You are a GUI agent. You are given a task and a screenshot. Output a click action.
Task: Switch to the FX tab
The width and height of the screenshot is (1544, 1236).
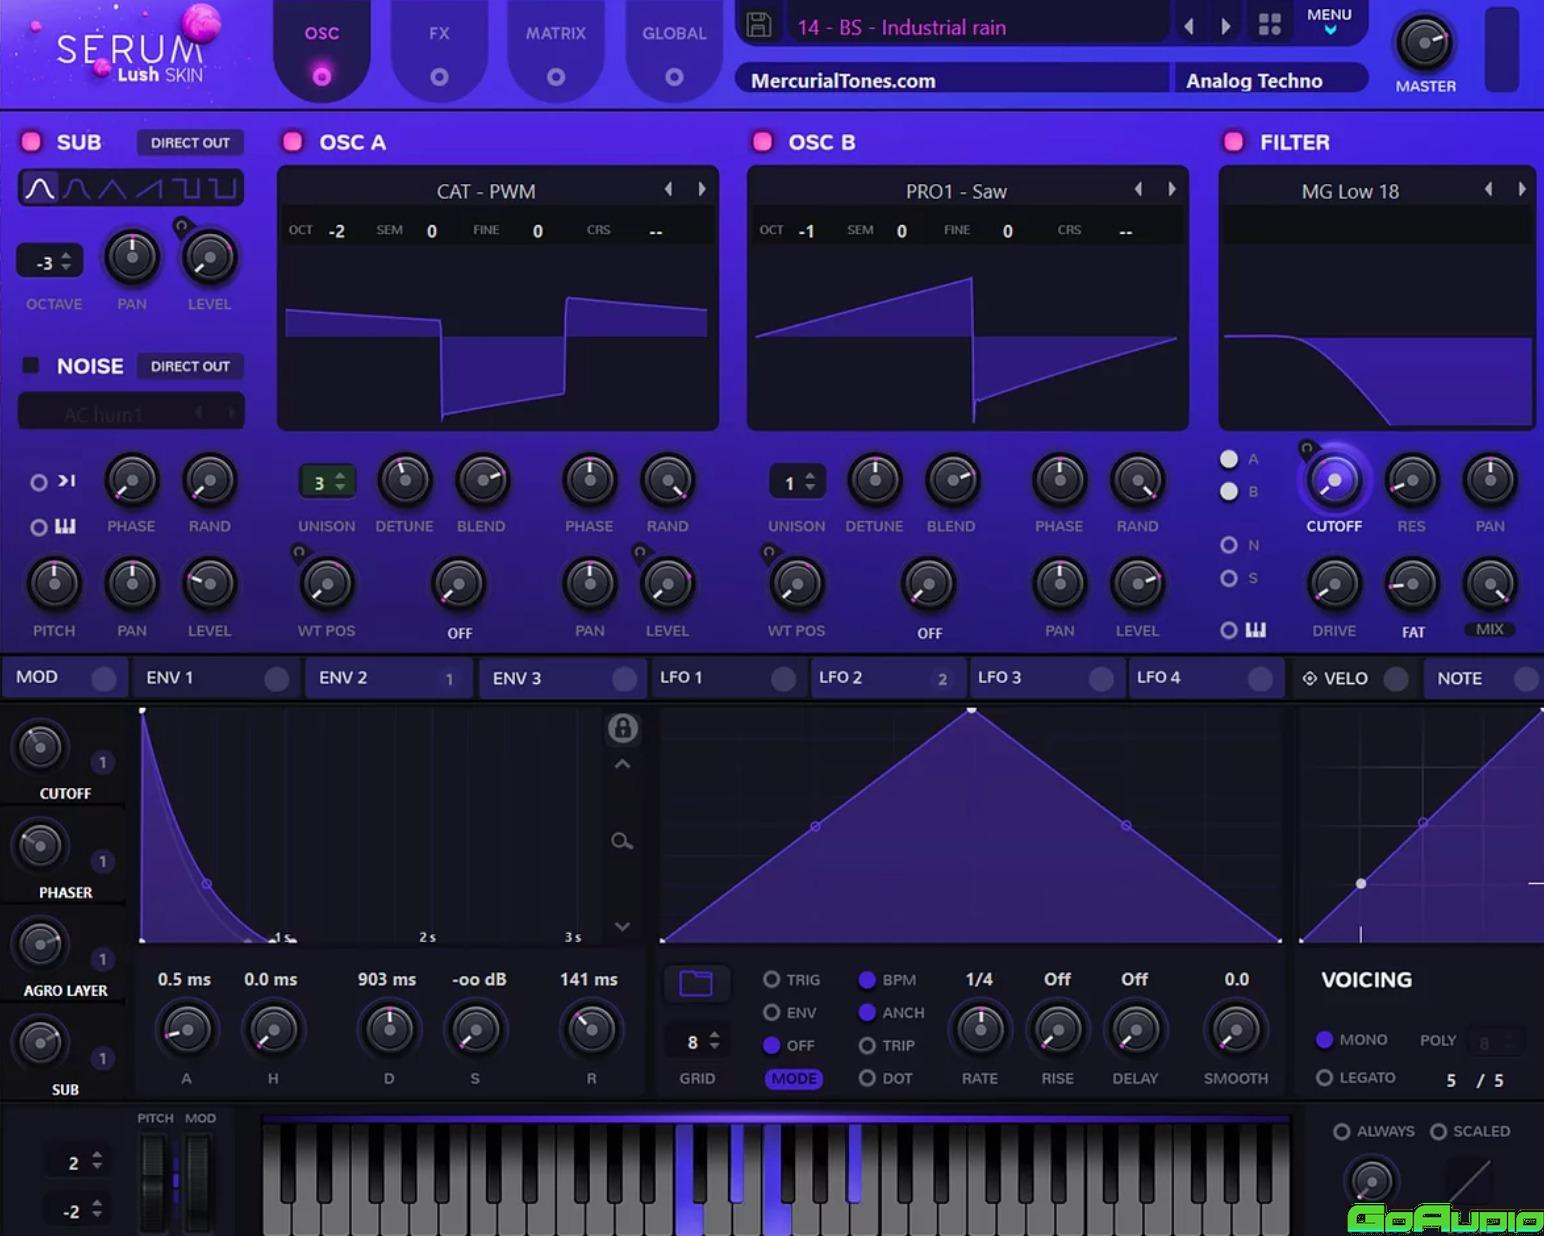tap(439, 50)
